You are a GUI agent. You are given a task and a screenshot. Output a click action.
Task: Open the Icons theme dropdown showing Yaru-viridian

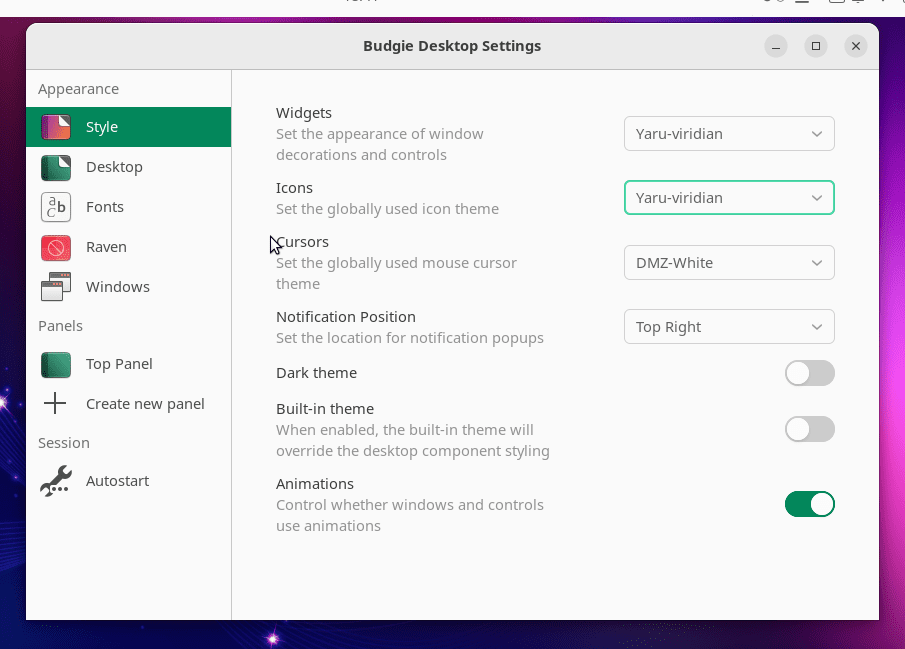pyautogui.click(x=729, y=197)
